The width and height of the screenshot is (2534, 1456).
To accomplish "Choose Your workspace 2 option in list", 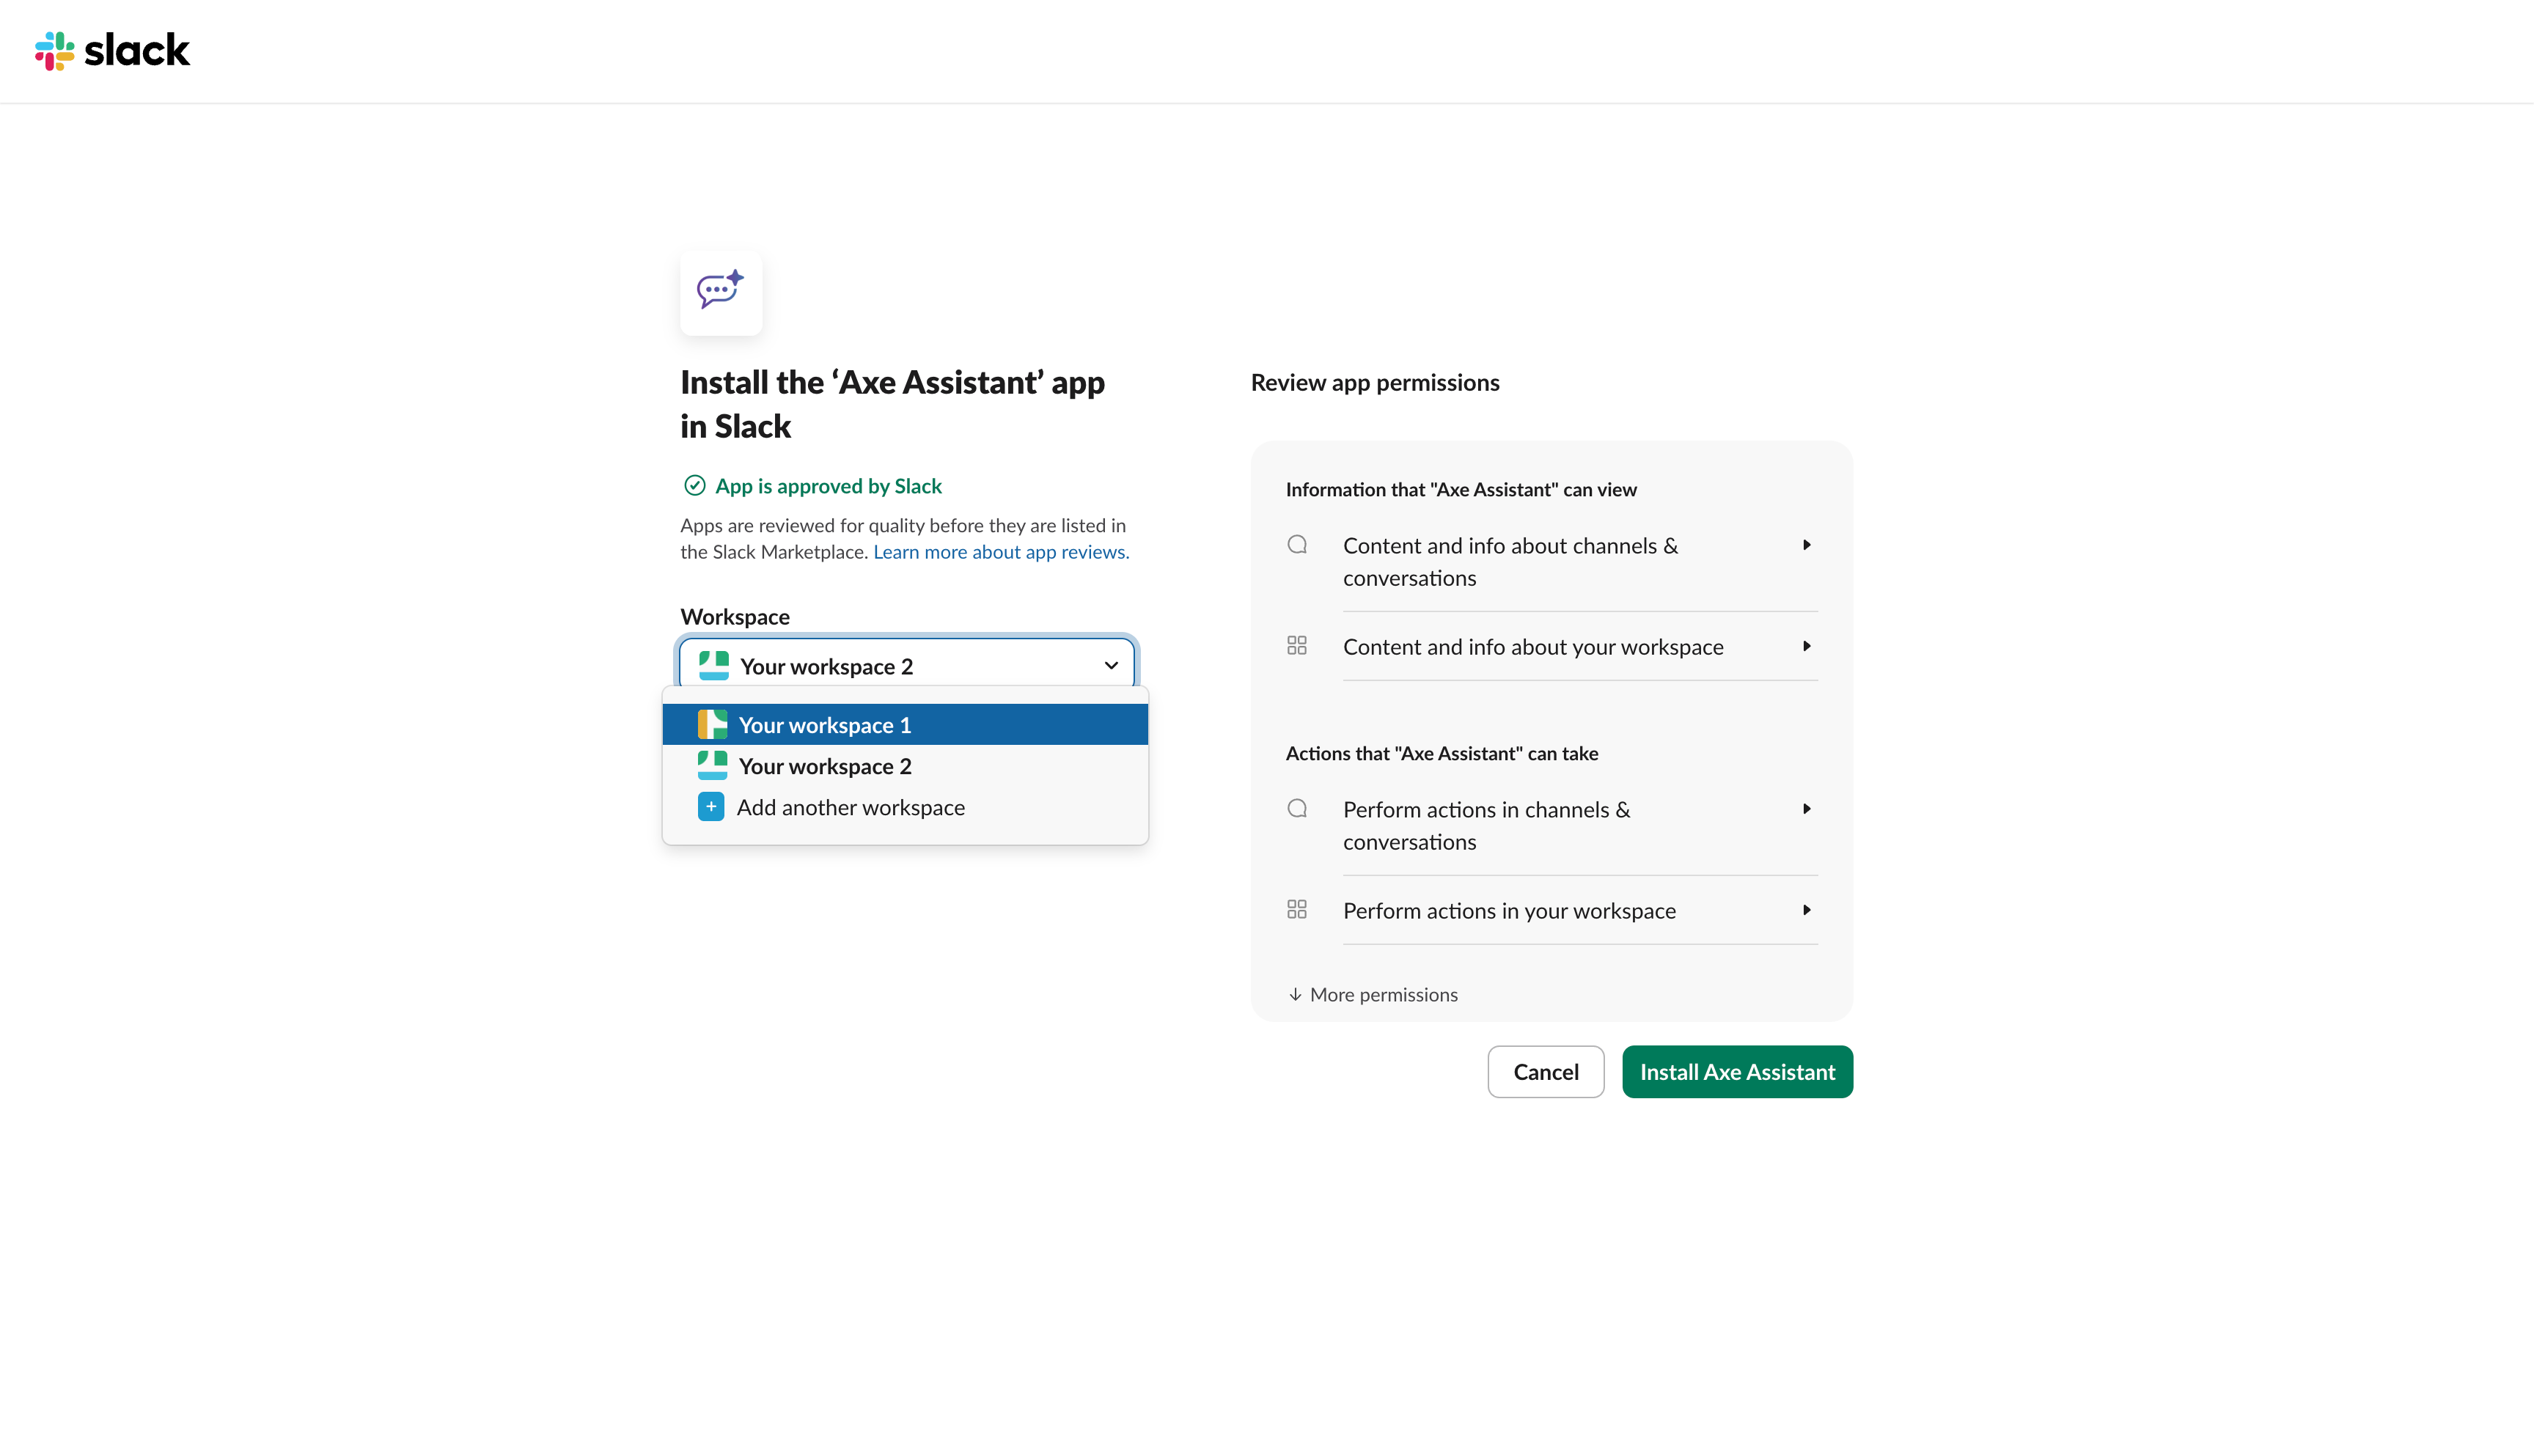I will pos(825,766).
